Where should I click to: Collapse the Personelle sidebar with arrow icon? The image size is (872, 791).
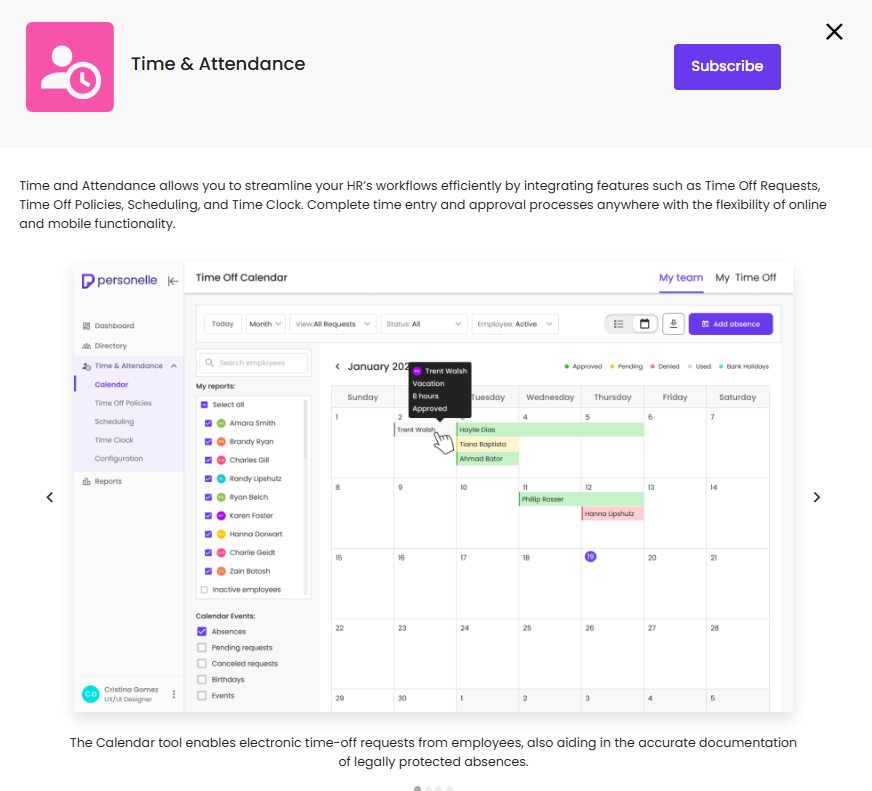tap(173, 281)
